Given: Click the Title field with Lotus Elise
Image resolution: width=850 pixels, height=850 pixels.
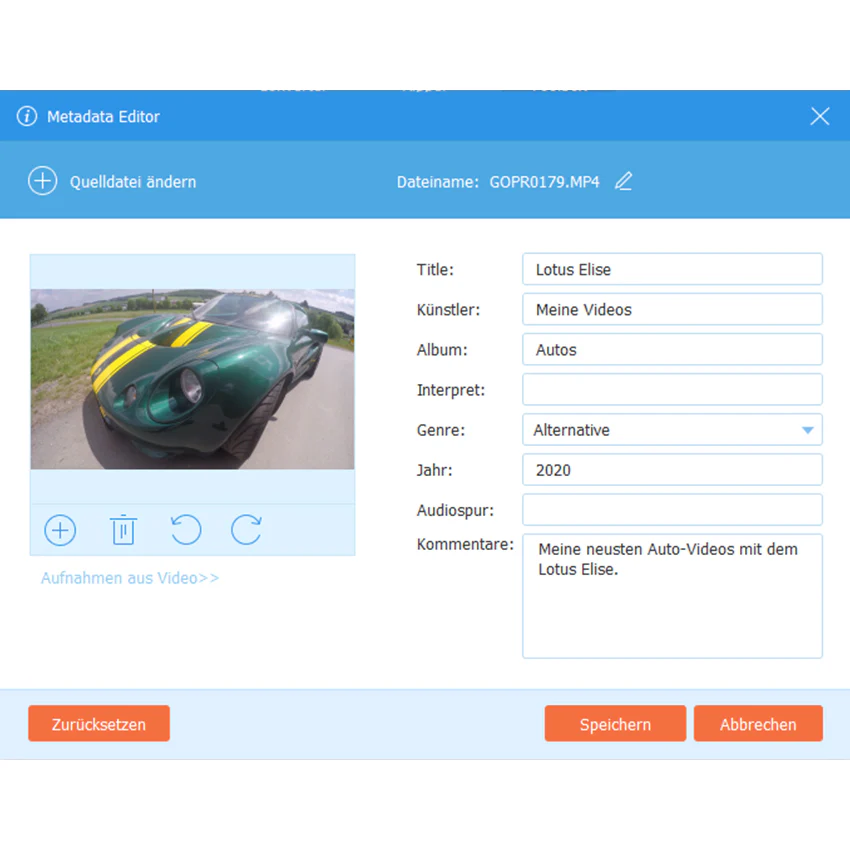Looking at the screenshot, I should point(672,269).
